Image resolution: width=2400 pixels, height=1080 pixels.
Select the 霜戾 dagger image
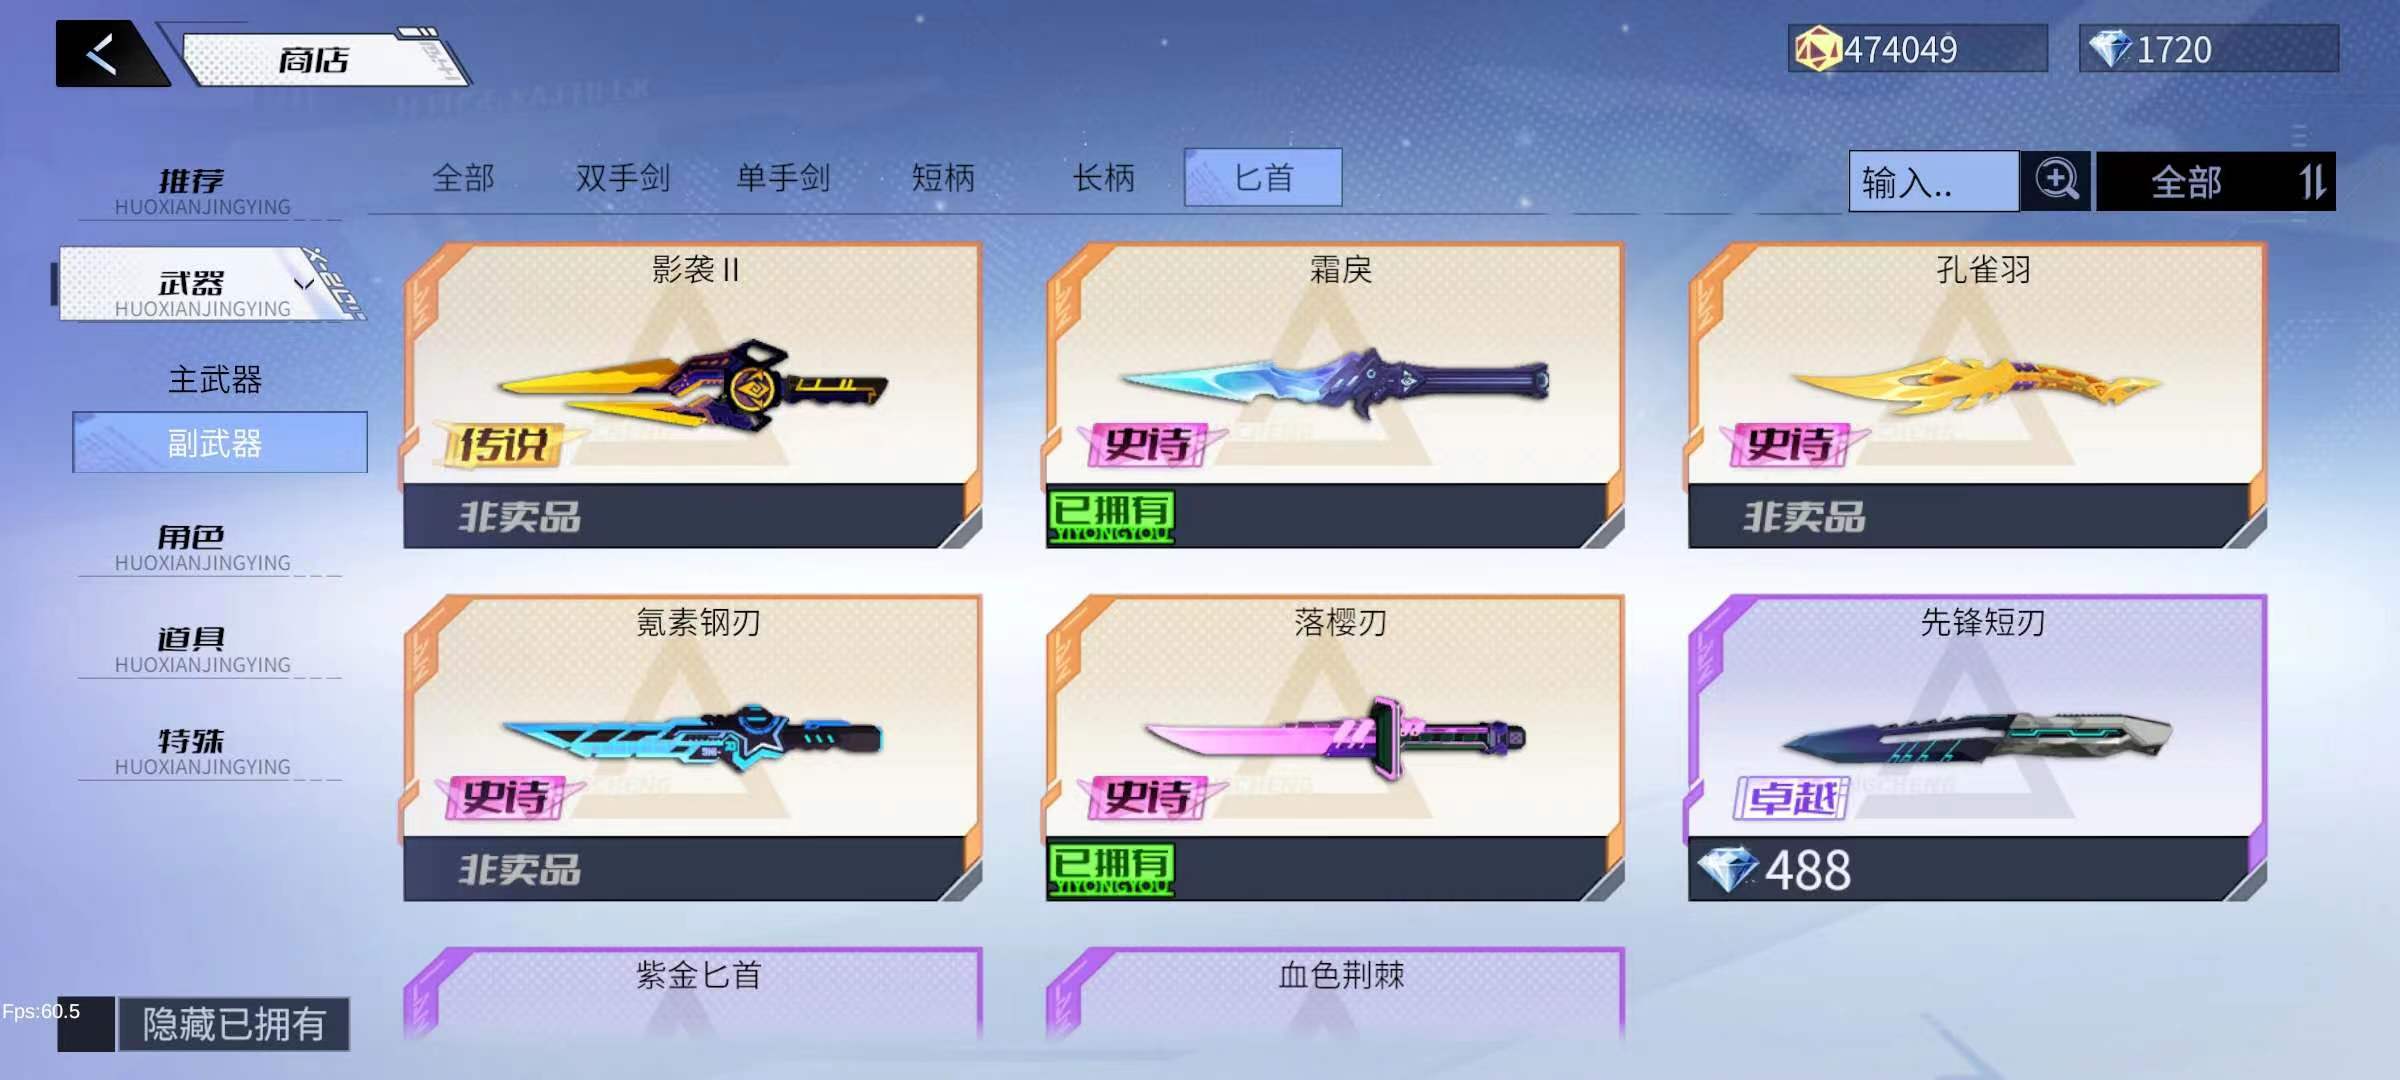click(1335, 384)
